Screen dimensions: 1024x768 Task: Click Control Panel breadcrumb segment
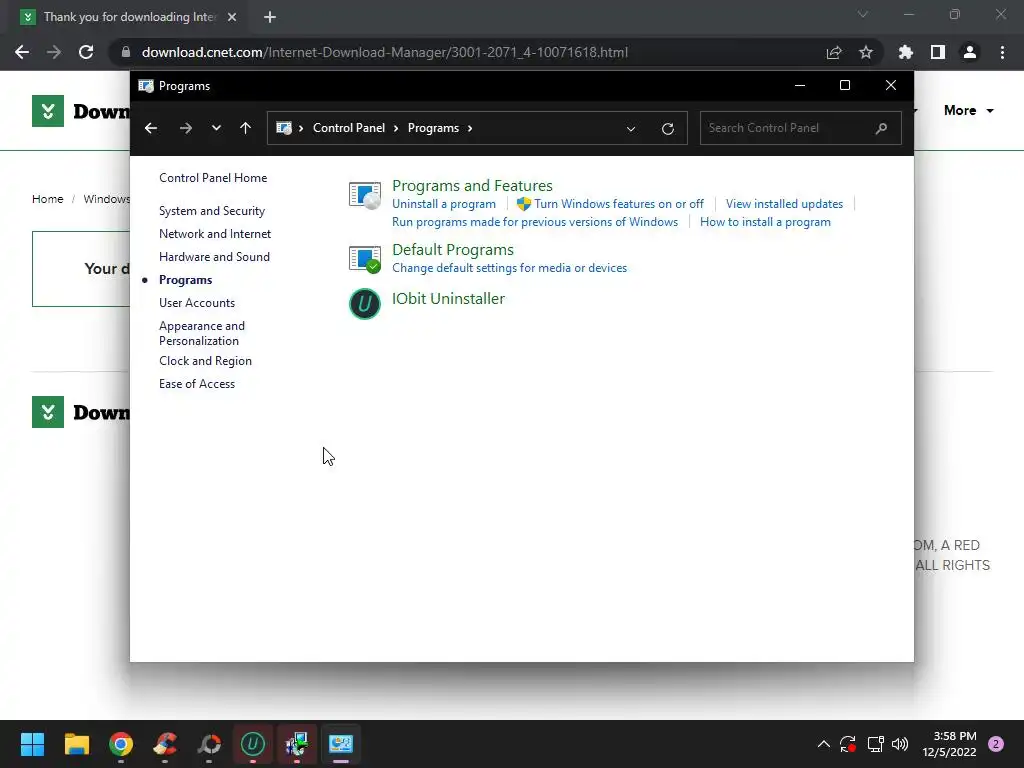click(x=349, y=128)
